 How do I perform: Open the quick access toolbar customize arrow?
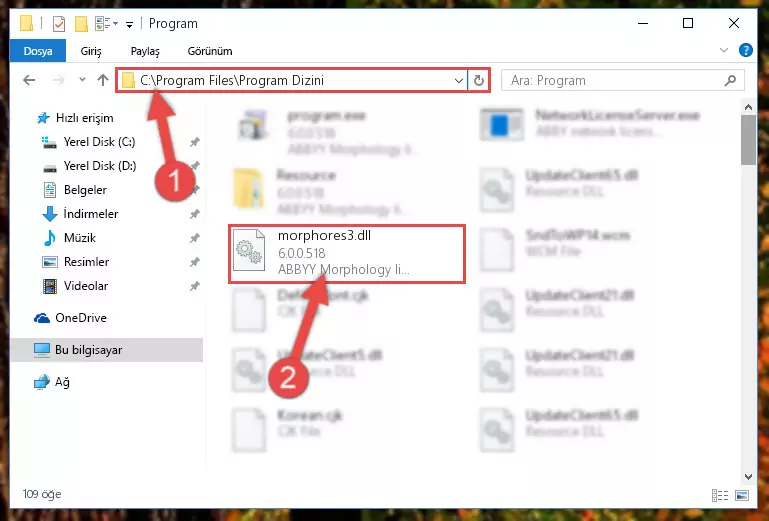(x=129, y=24)
